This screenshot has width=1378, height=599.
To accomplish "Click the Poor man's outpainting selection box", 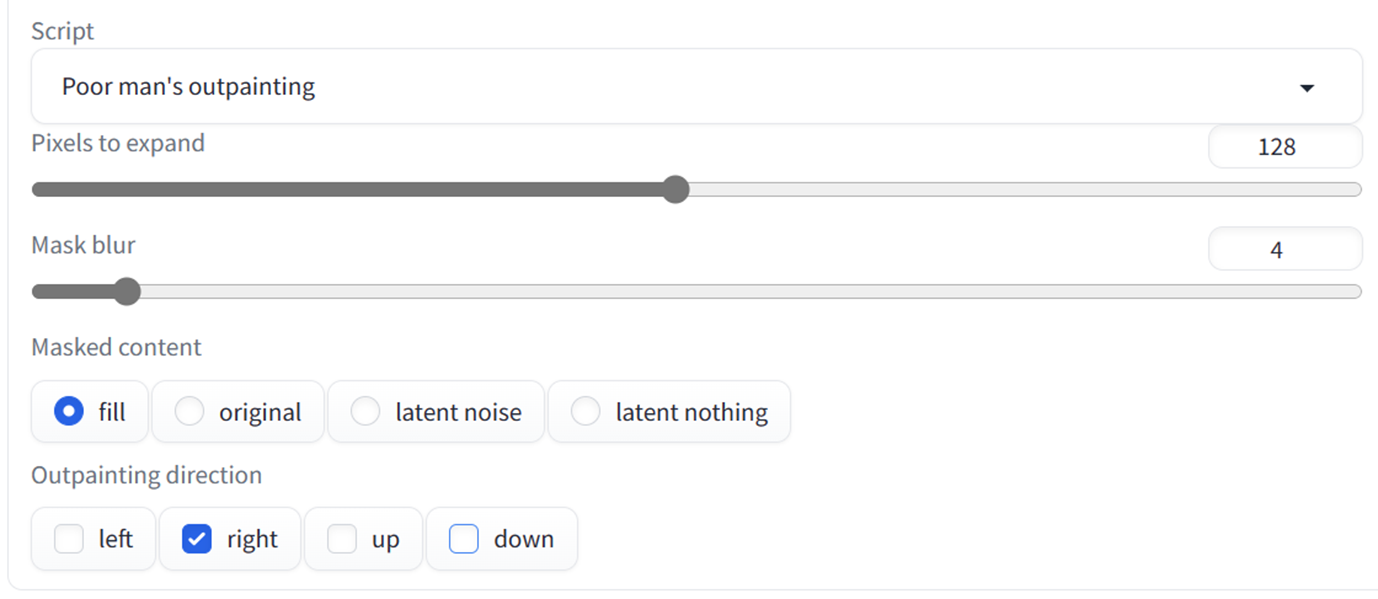I will pyautogui.click(x=696, y=87).
